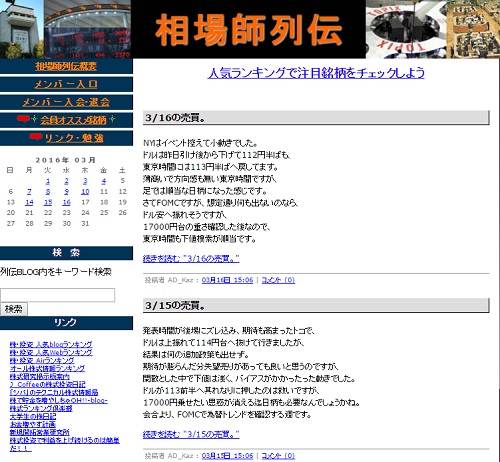Click the red badge beside リンク・勉強
The image size is (500, 462).
(36, 137)
